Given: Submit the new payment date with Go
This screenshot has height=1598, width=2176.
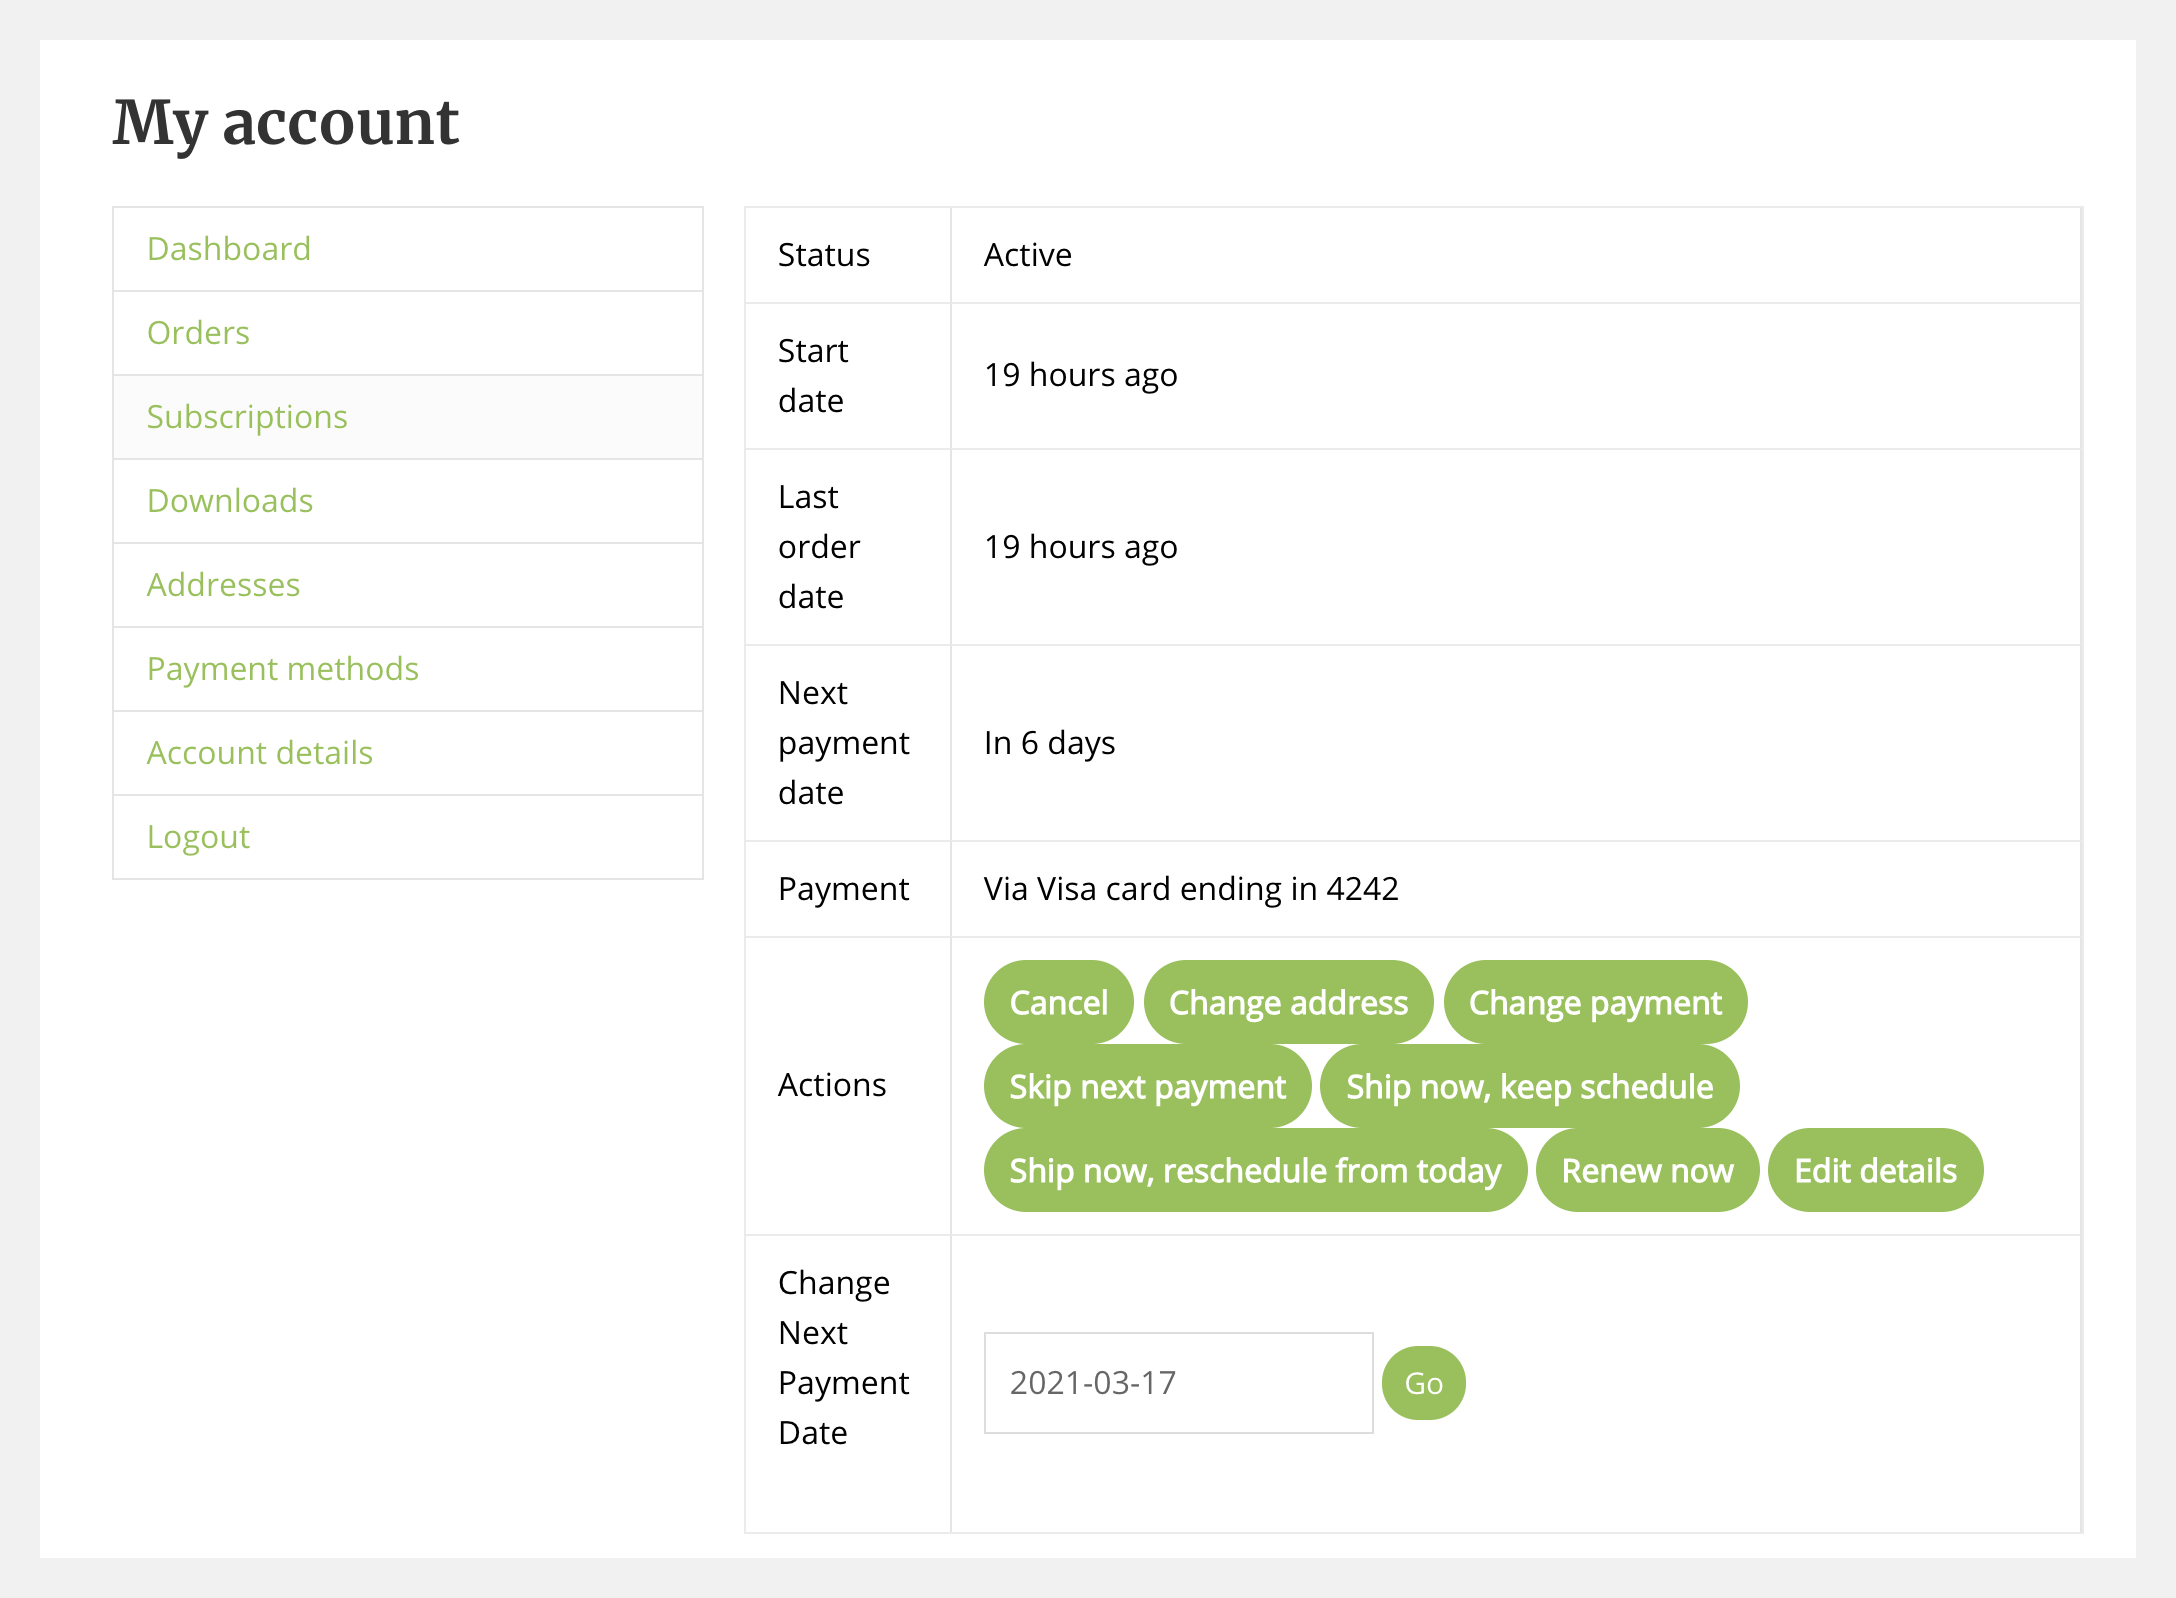Looking at the screenshot, I should pyautogui.click(x=1423, y=1383).
